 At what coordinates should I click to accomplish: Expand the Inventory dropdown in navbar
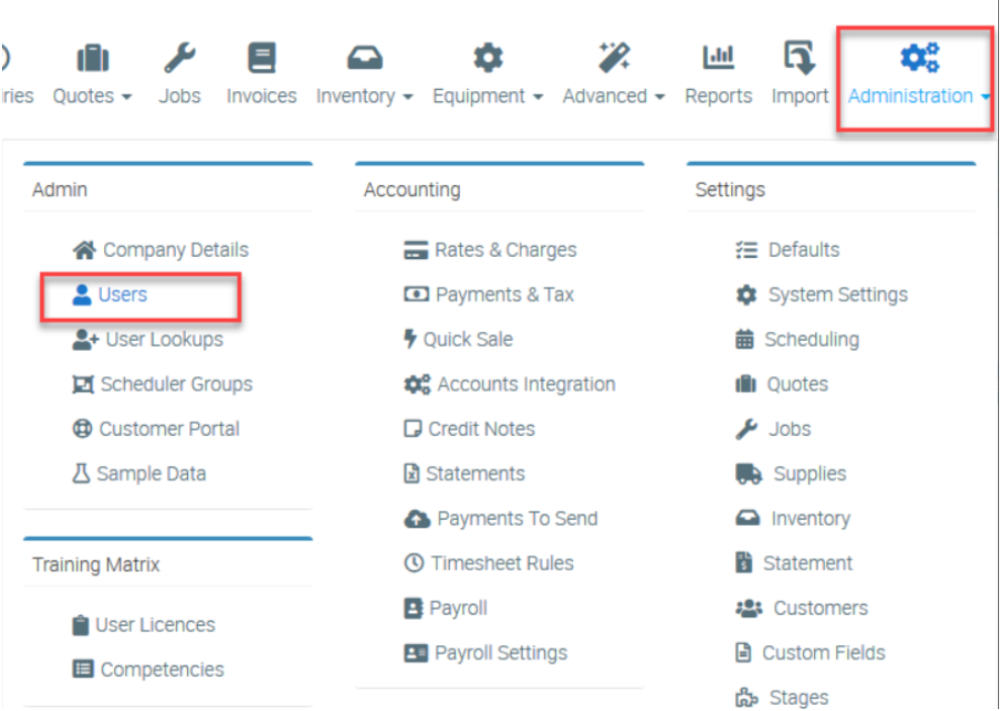coord(364,96)
